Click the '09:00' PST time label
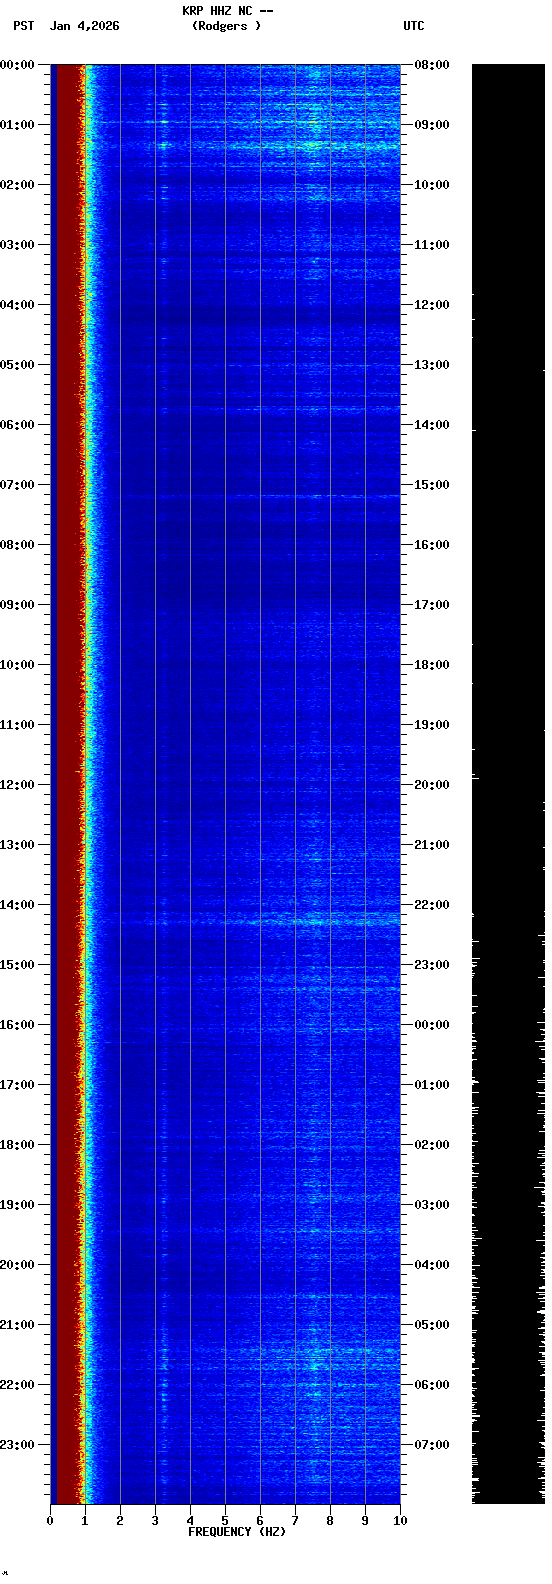This screenshot has width=552, height=1584. click(18, 605)
